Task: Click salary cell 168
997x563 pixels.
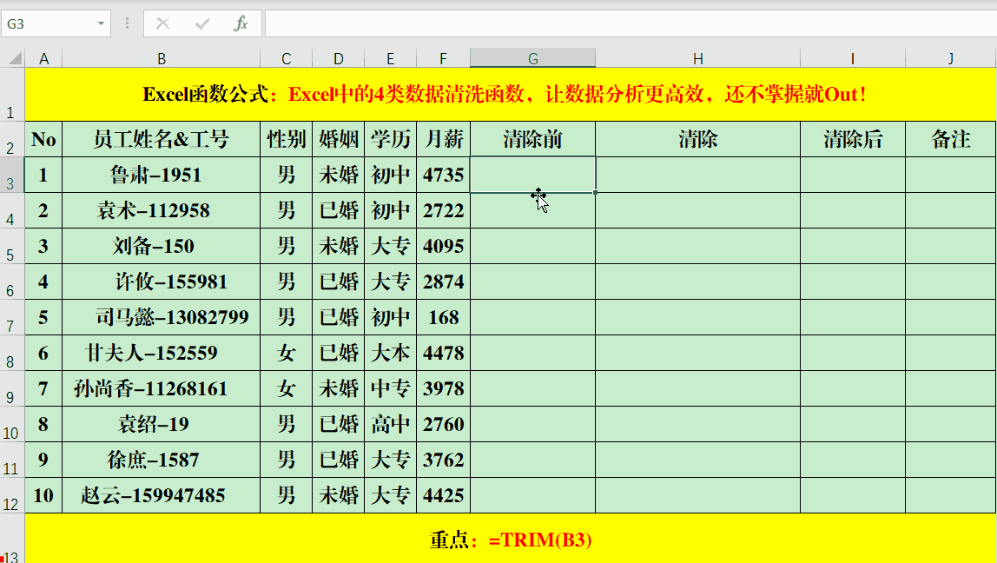Action: pos(443,317)
